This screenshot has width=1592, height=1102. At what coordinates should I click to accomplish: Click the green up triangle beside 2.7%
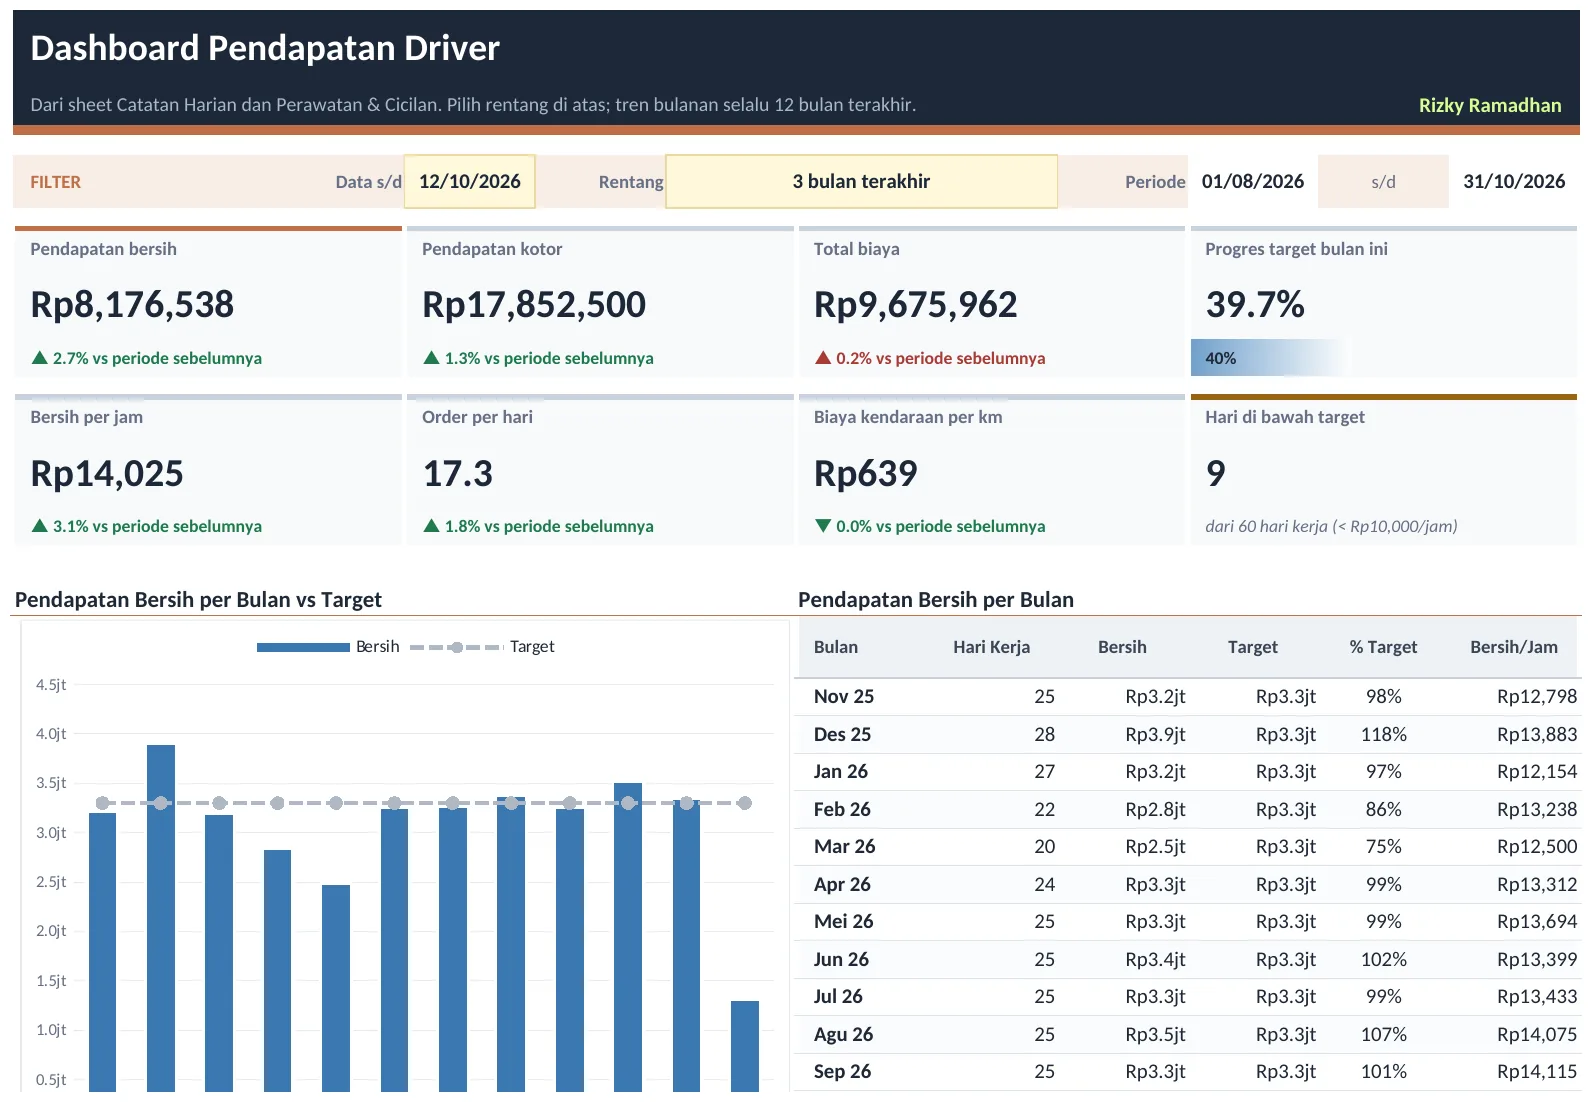40,357
